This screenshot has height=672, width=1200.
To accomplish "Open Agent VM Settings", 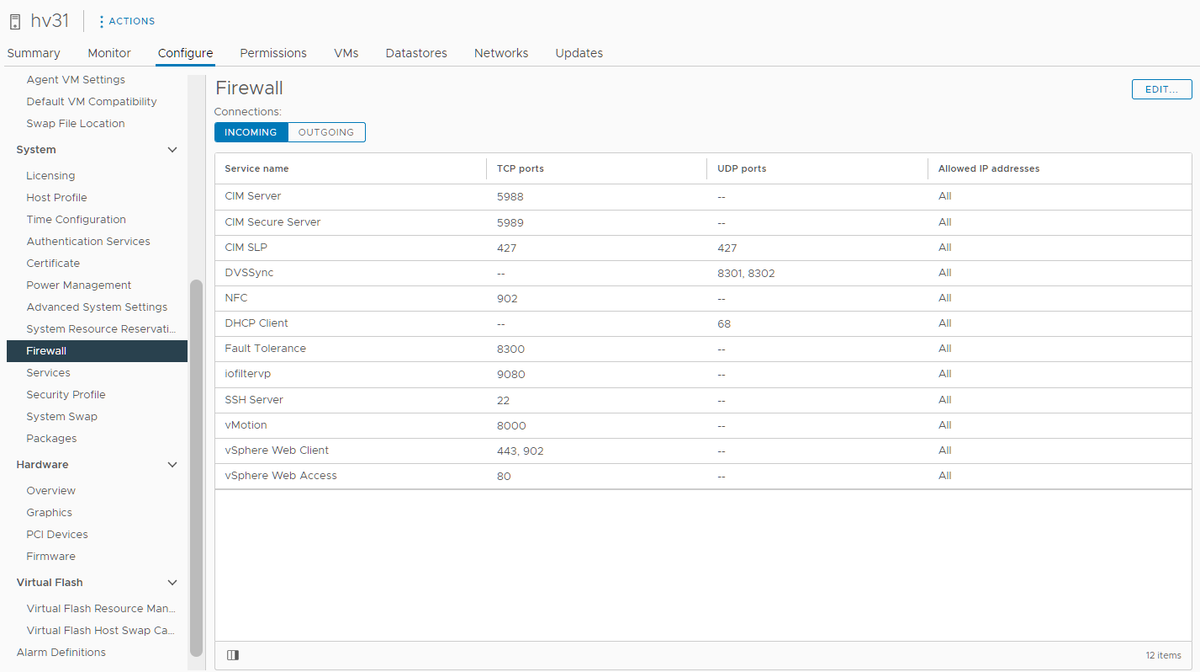I will coord(76,80).
